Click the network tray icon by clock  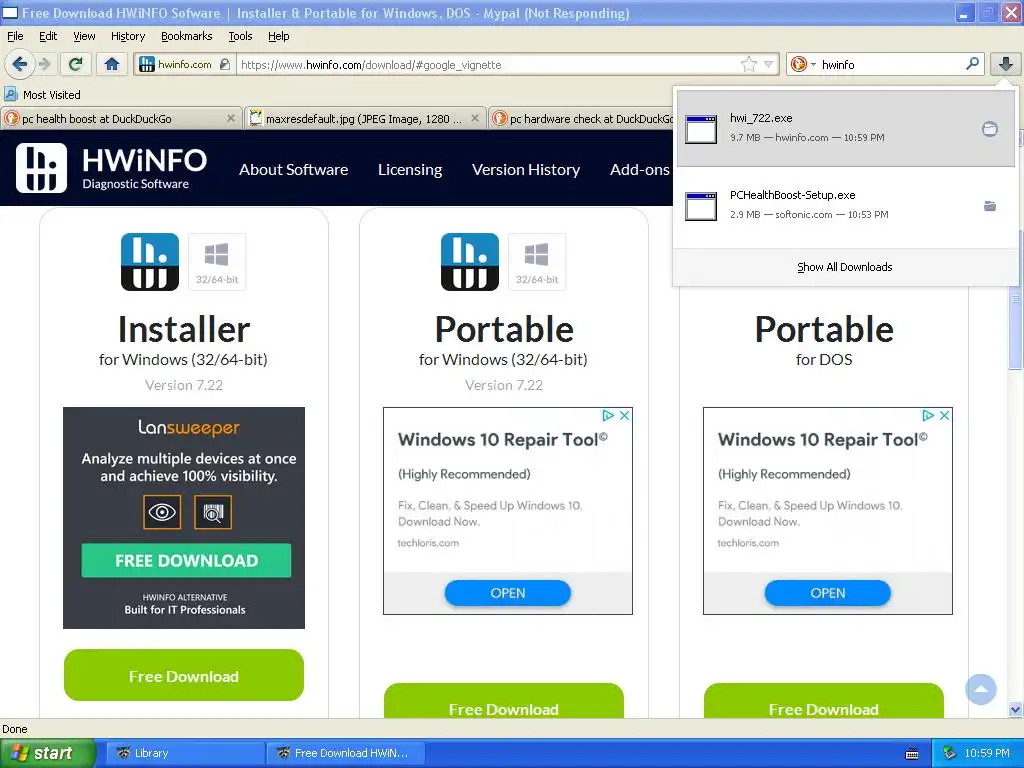tap(949, 754)
